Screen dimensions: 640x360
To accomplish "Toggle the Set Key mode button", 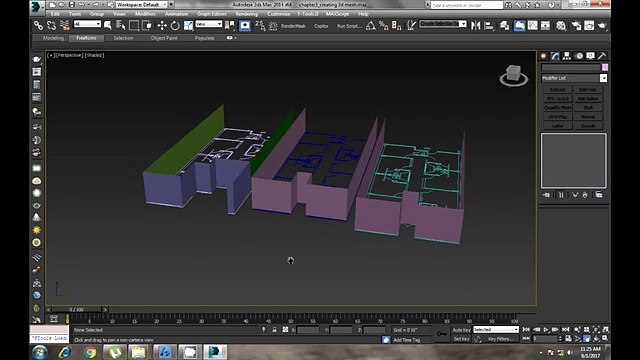I will pyautogui.click(x=462, y=339).
